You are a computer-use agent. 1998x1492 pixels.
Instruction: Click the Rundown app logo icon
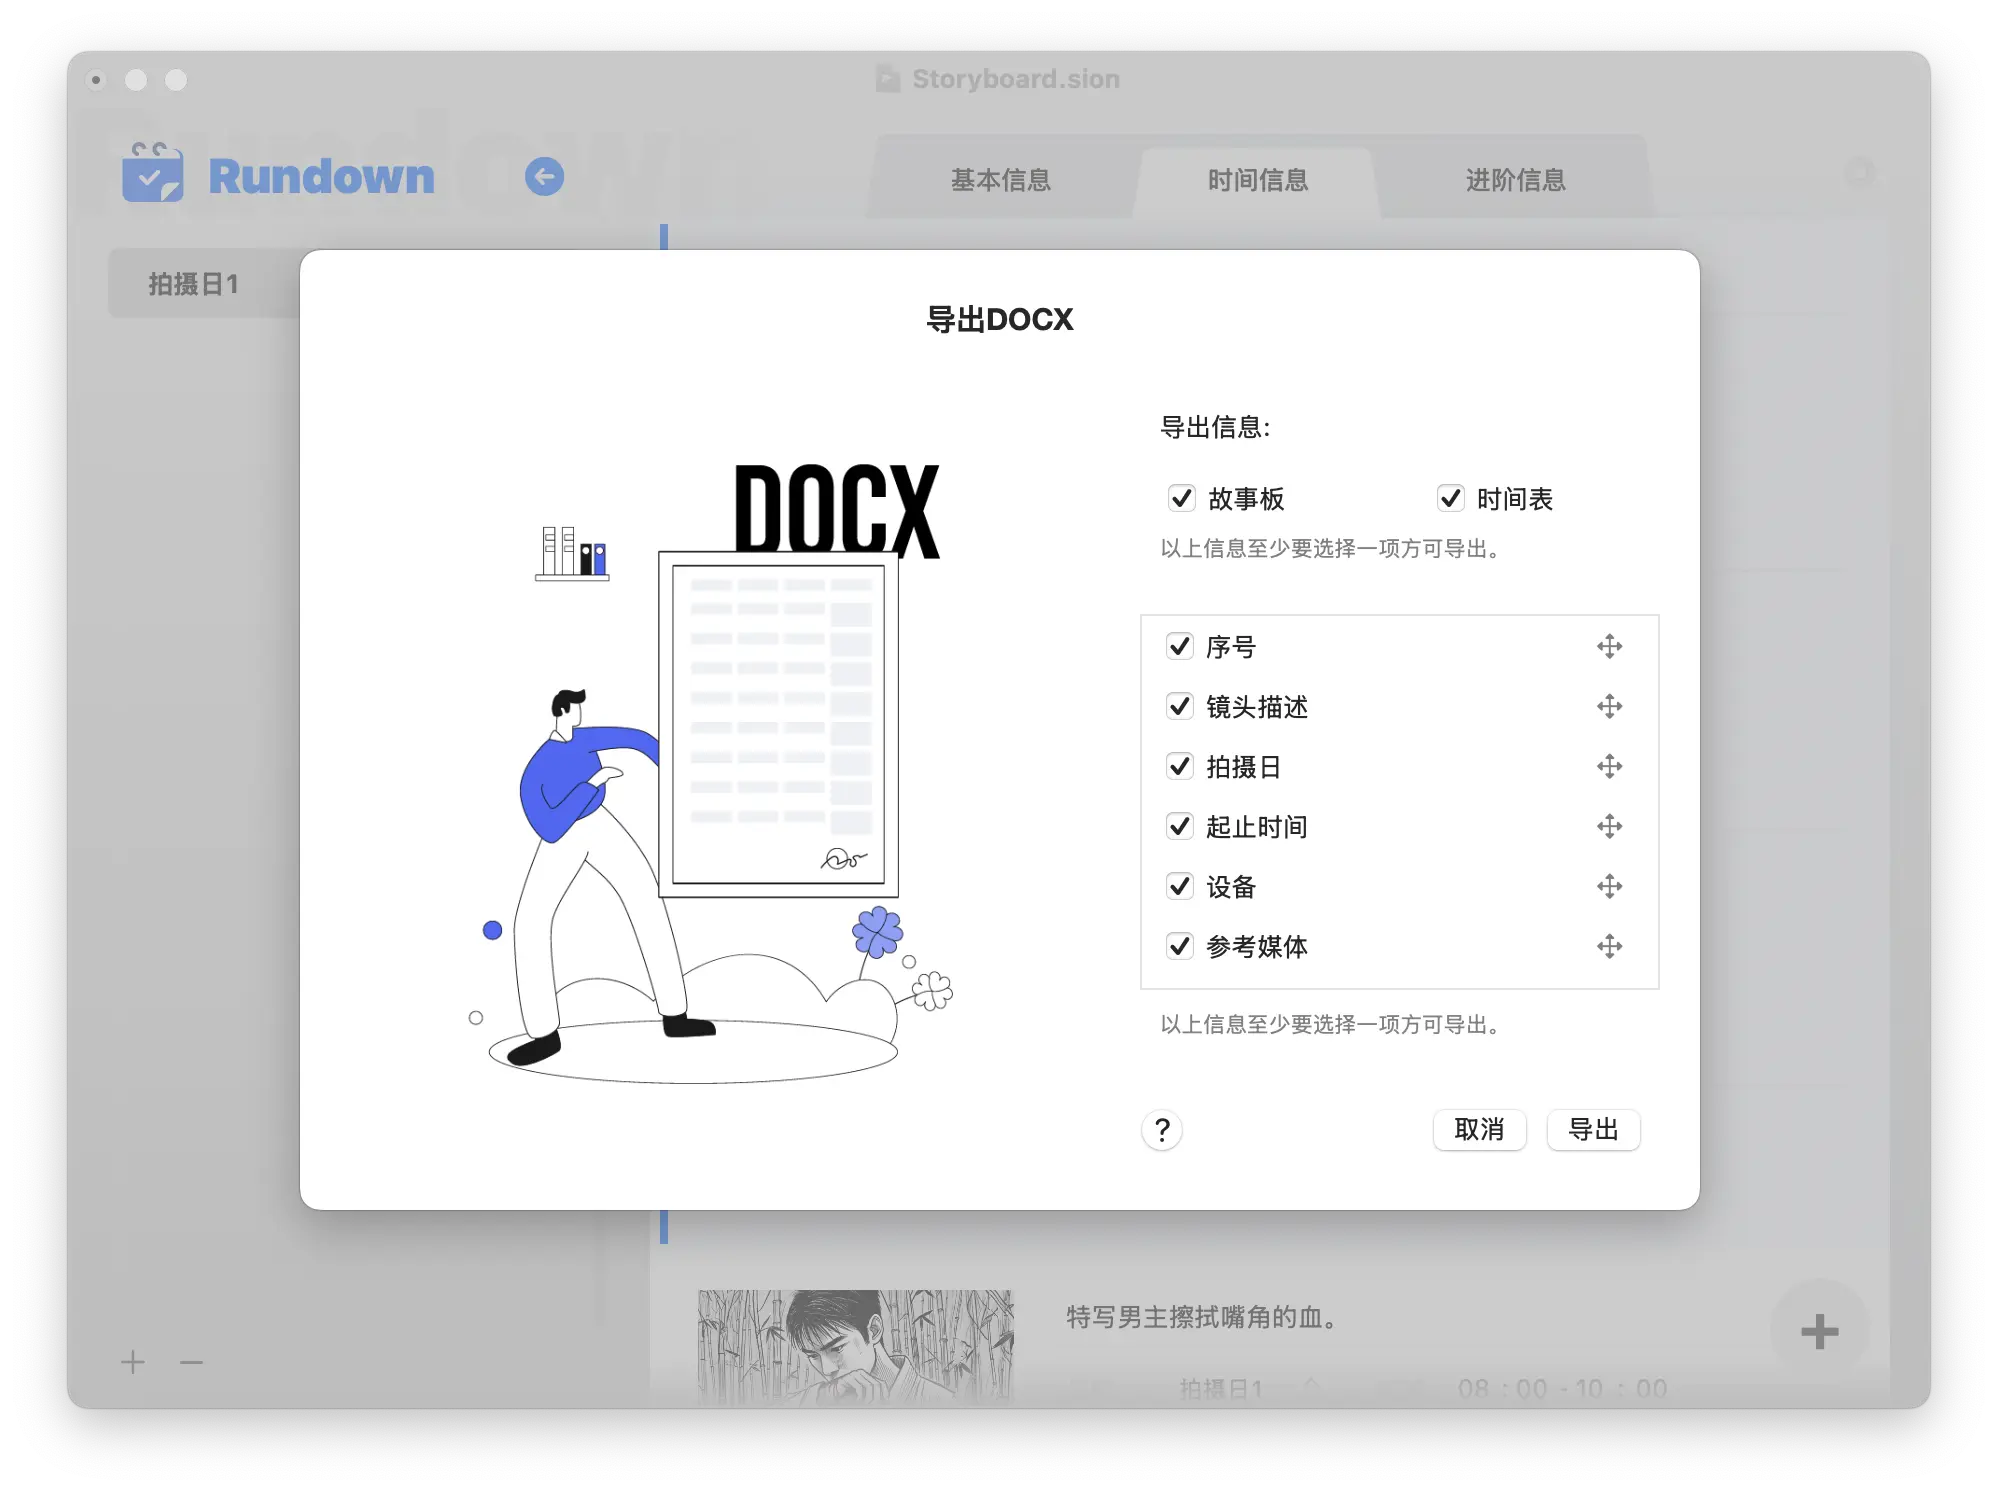[152, 175]
